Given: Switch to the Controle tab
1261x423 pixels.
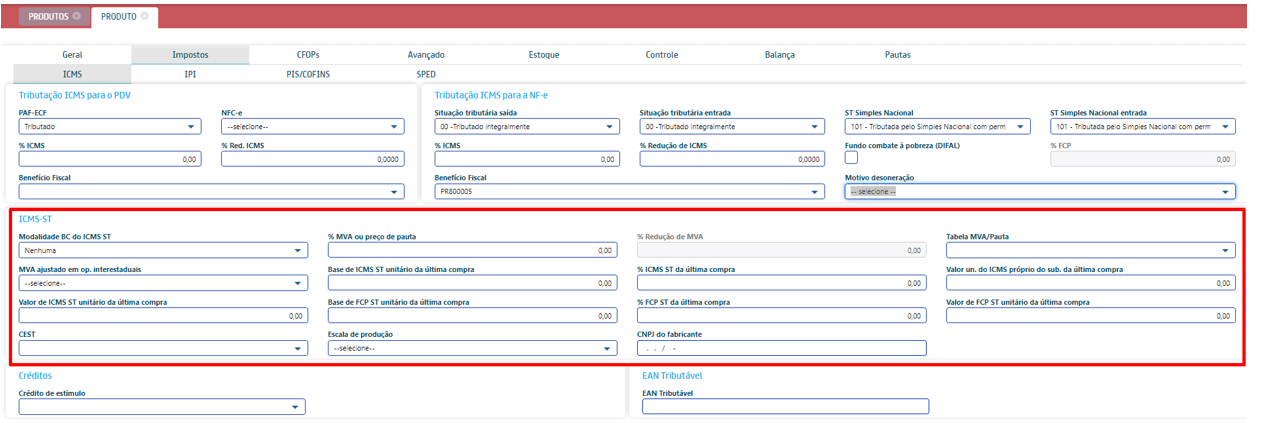Looking at the screenshot, I should click(662, 54).
